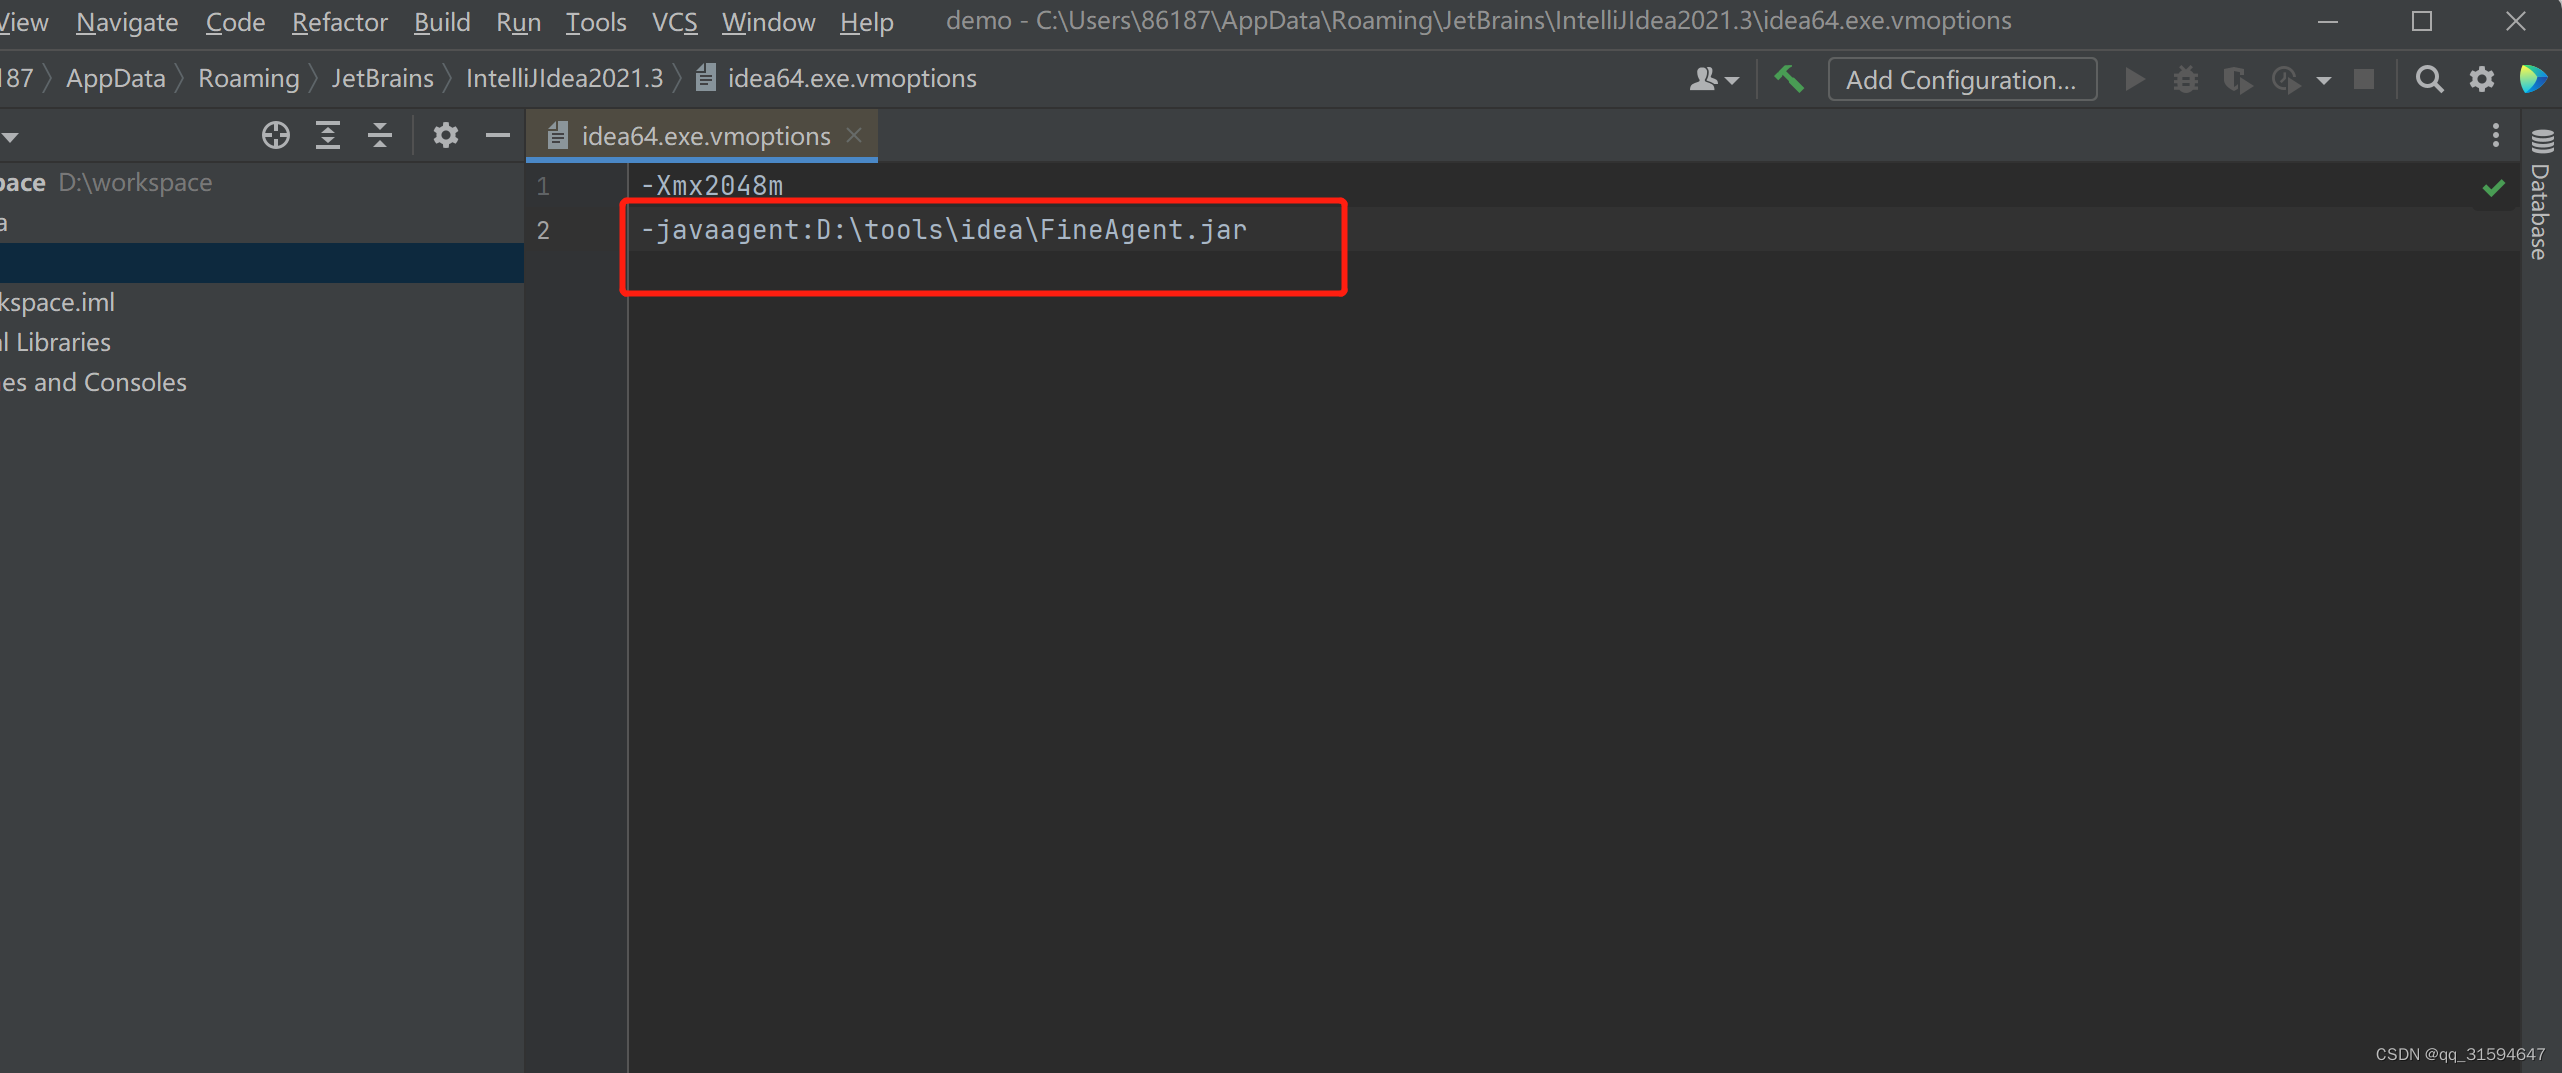
Task: Open the Navigate menu
Action: (127, 22)
